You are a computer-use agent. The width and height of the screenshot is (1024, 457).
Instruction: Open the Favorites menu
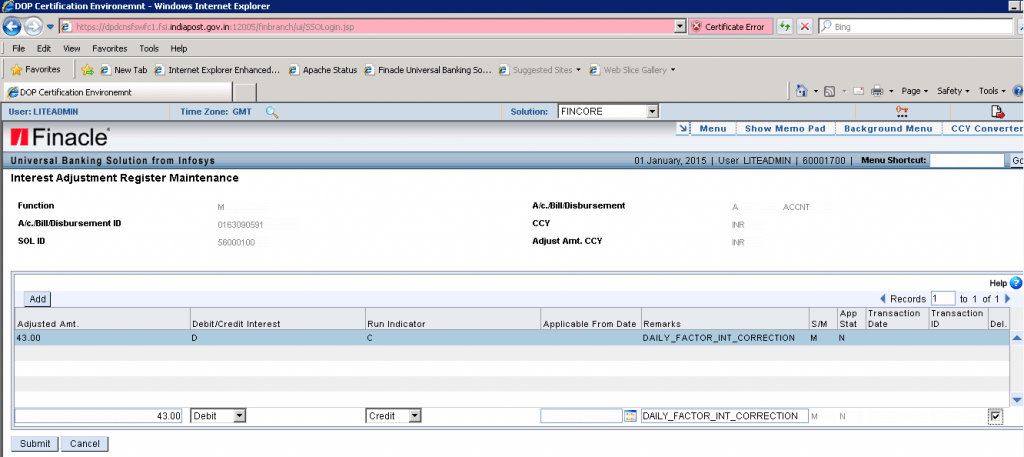(x=110, y=48)
